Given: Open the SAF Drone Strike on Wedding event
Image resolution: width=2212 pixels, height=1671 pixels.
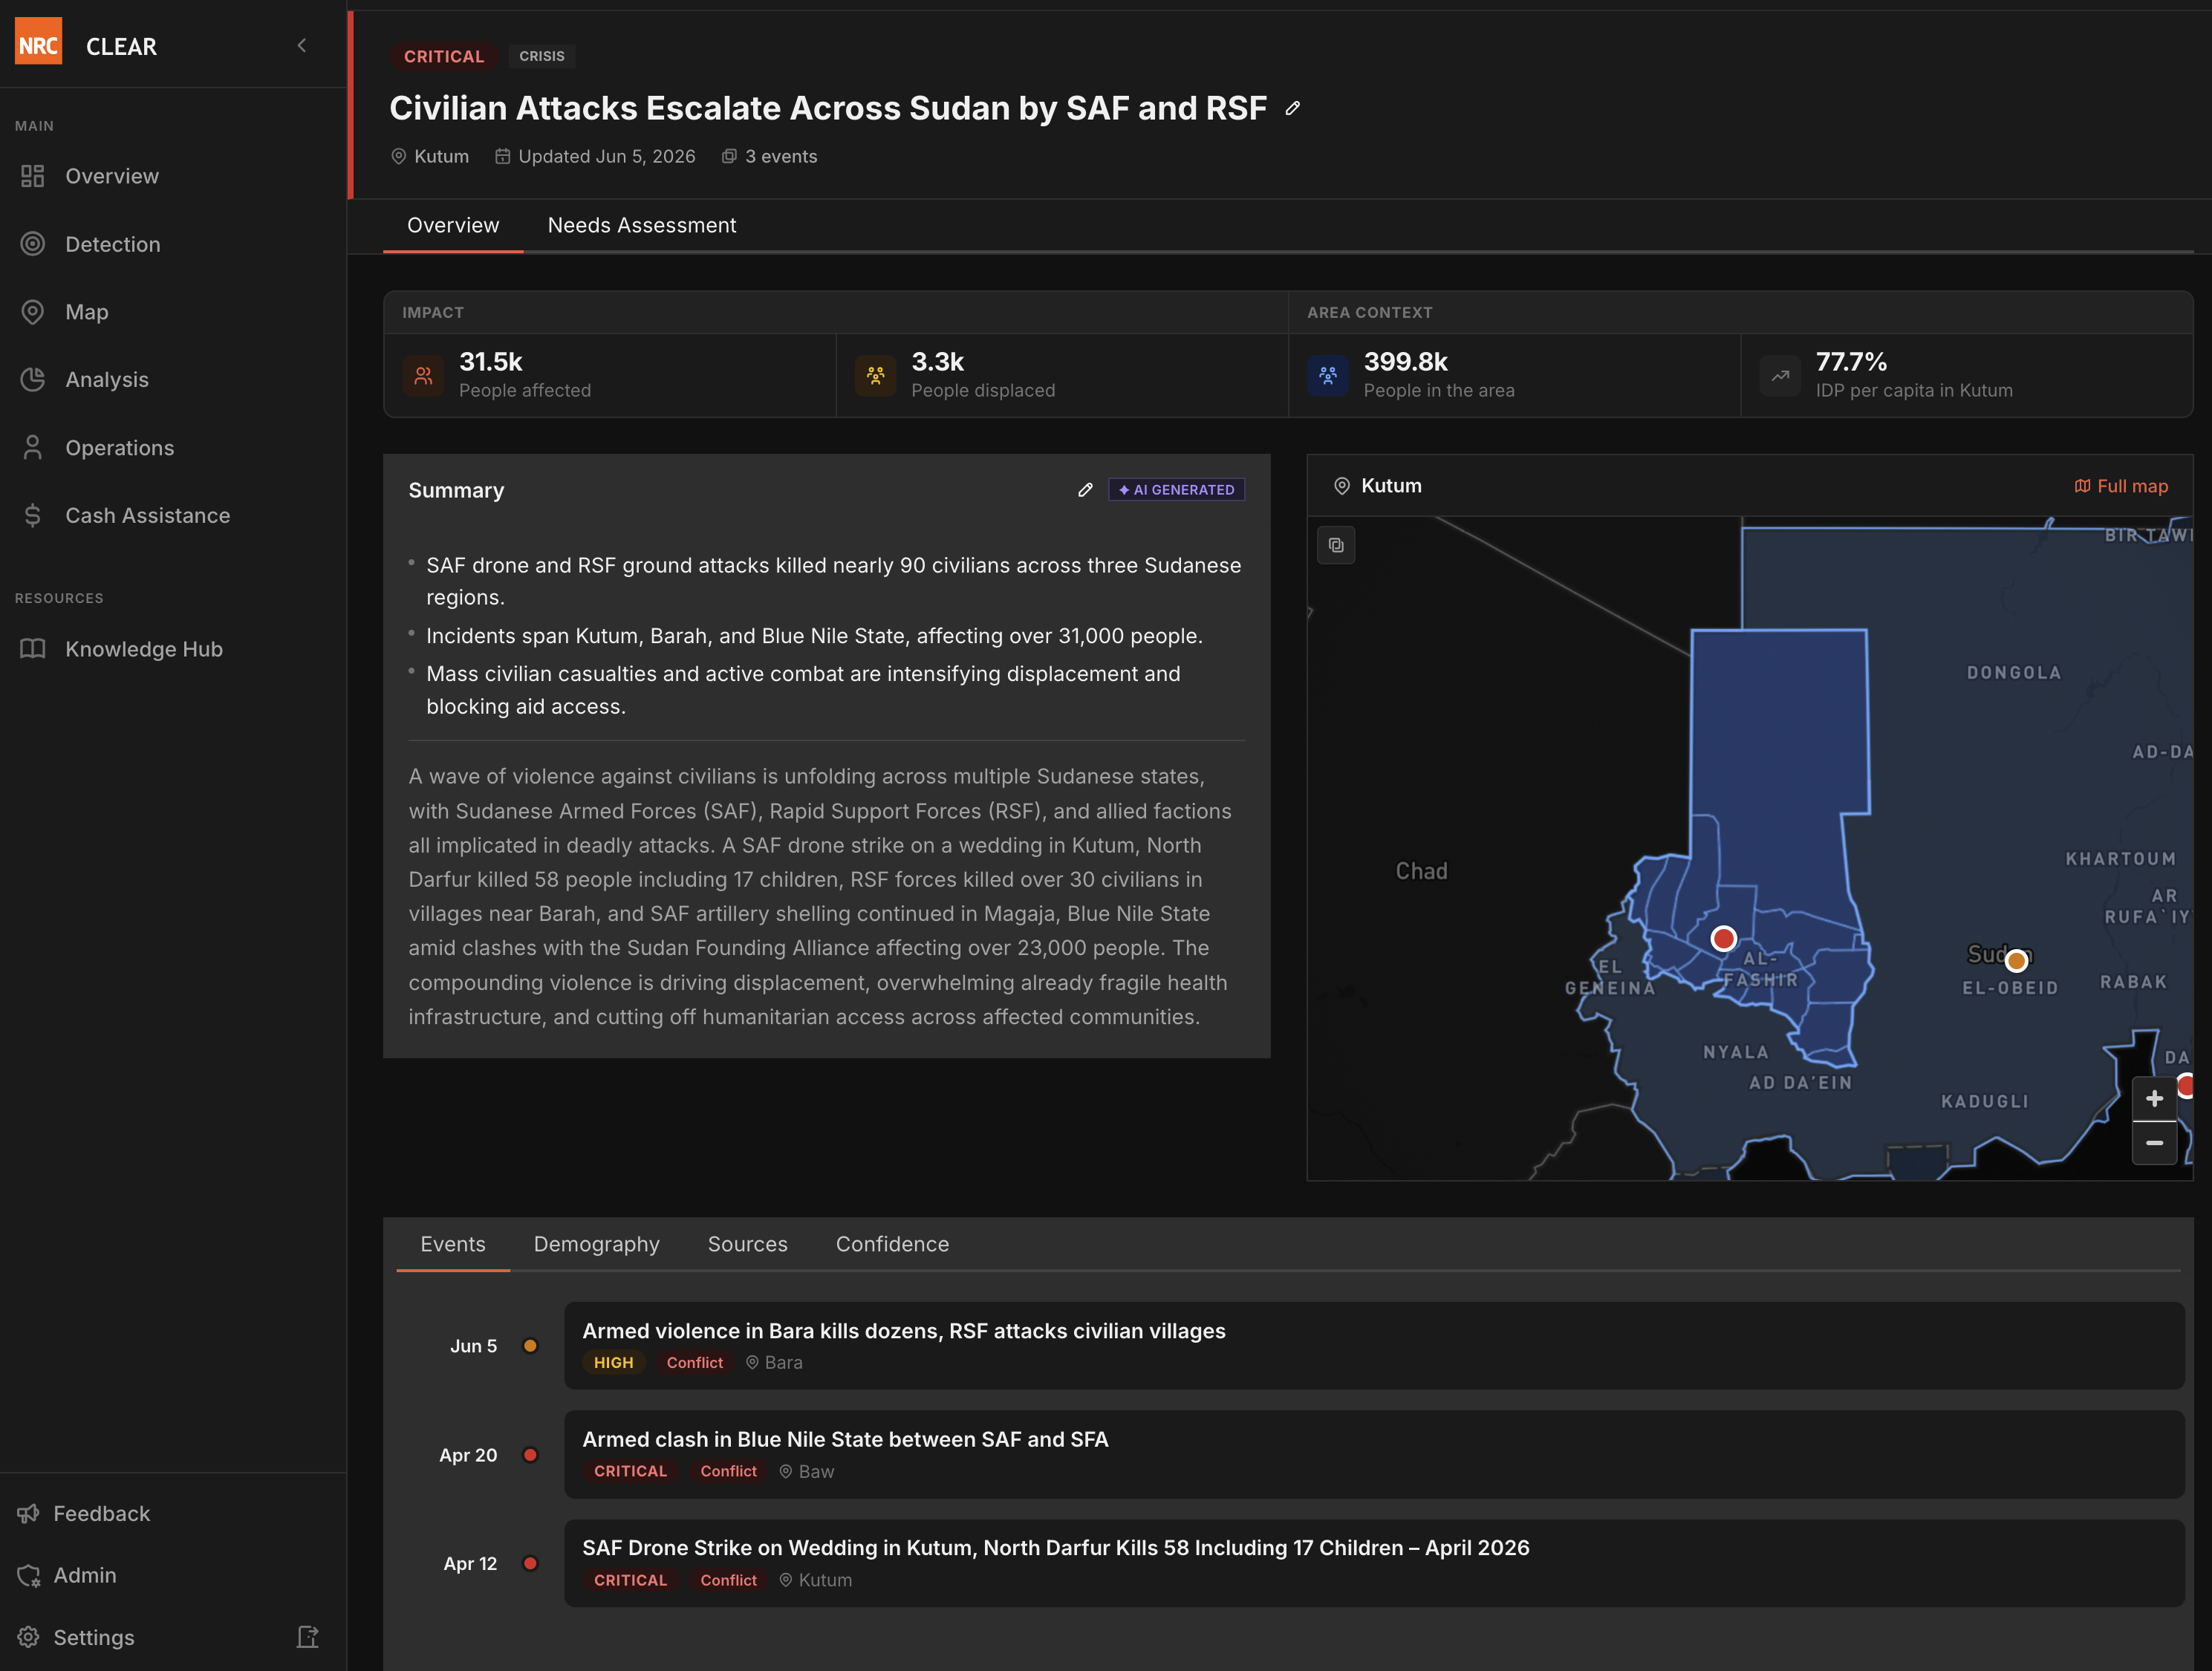Looking at the screenshot, I should pyautogui.click(x=1374, y=1564).
